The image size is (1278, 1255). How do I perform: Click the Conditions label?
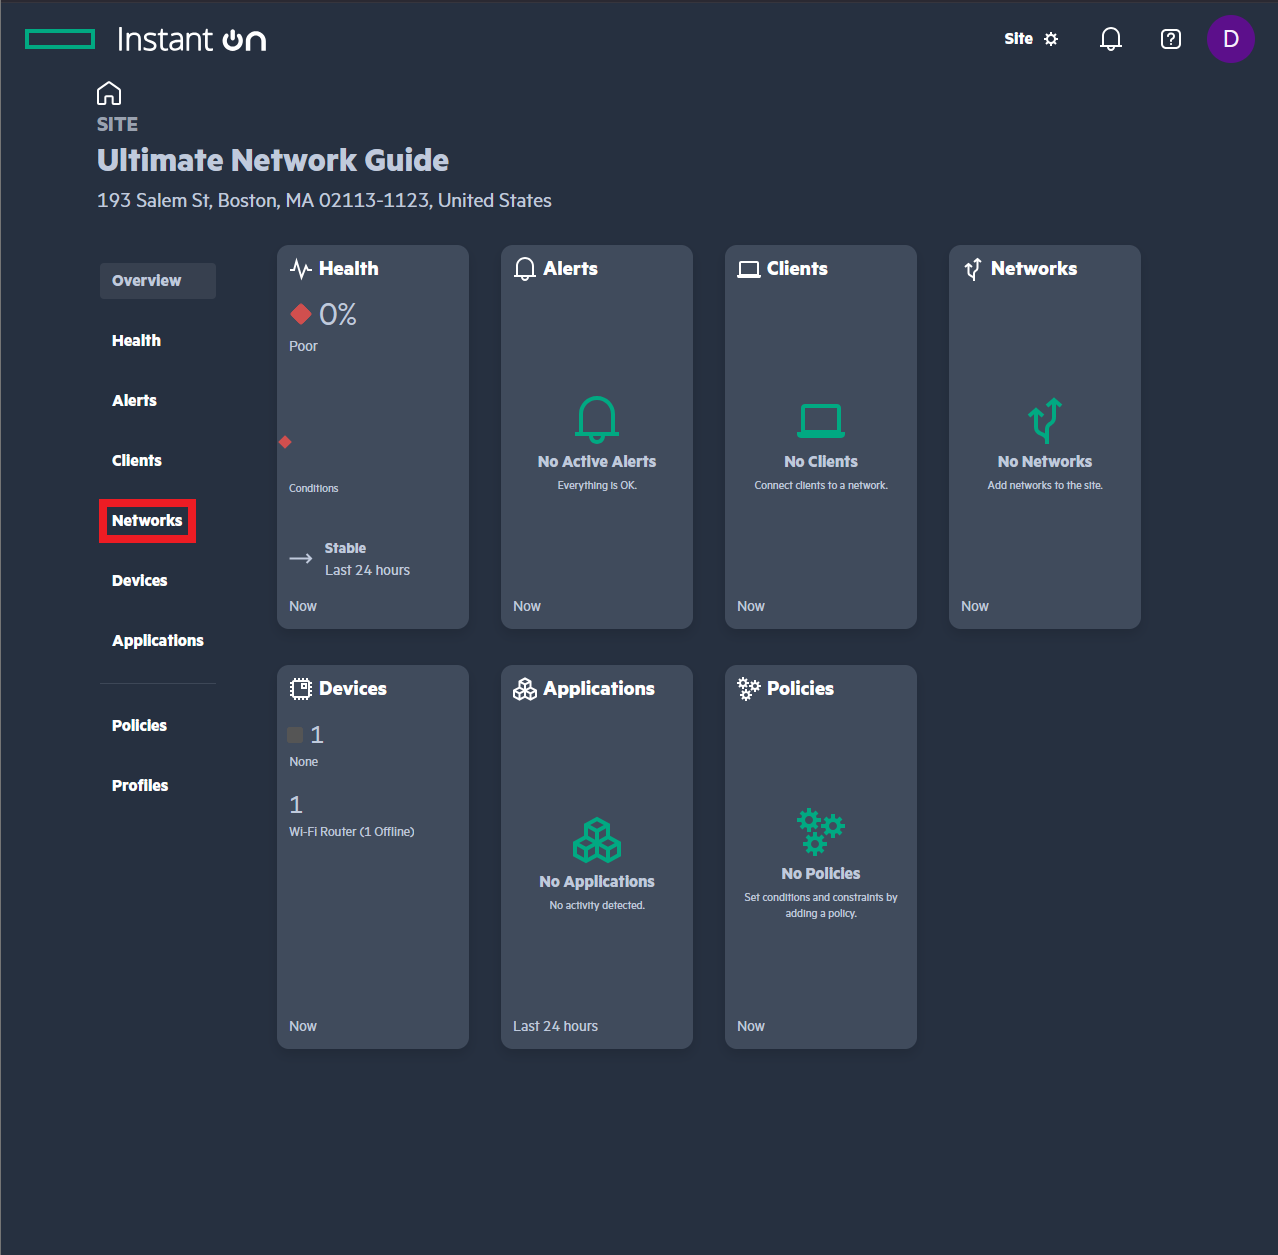point(314,489)
